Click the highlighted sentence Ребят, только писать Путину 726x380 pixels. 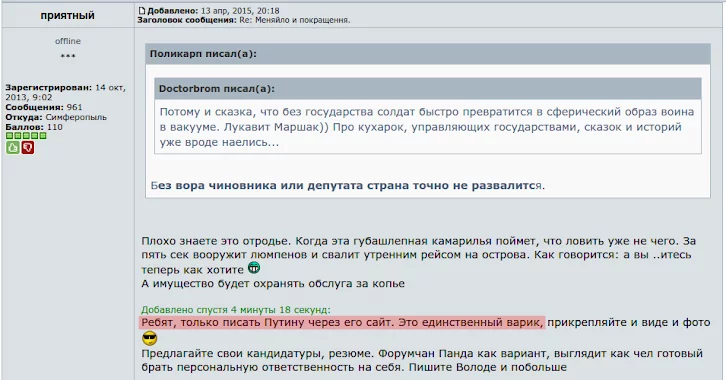click(x=342, y=323)
